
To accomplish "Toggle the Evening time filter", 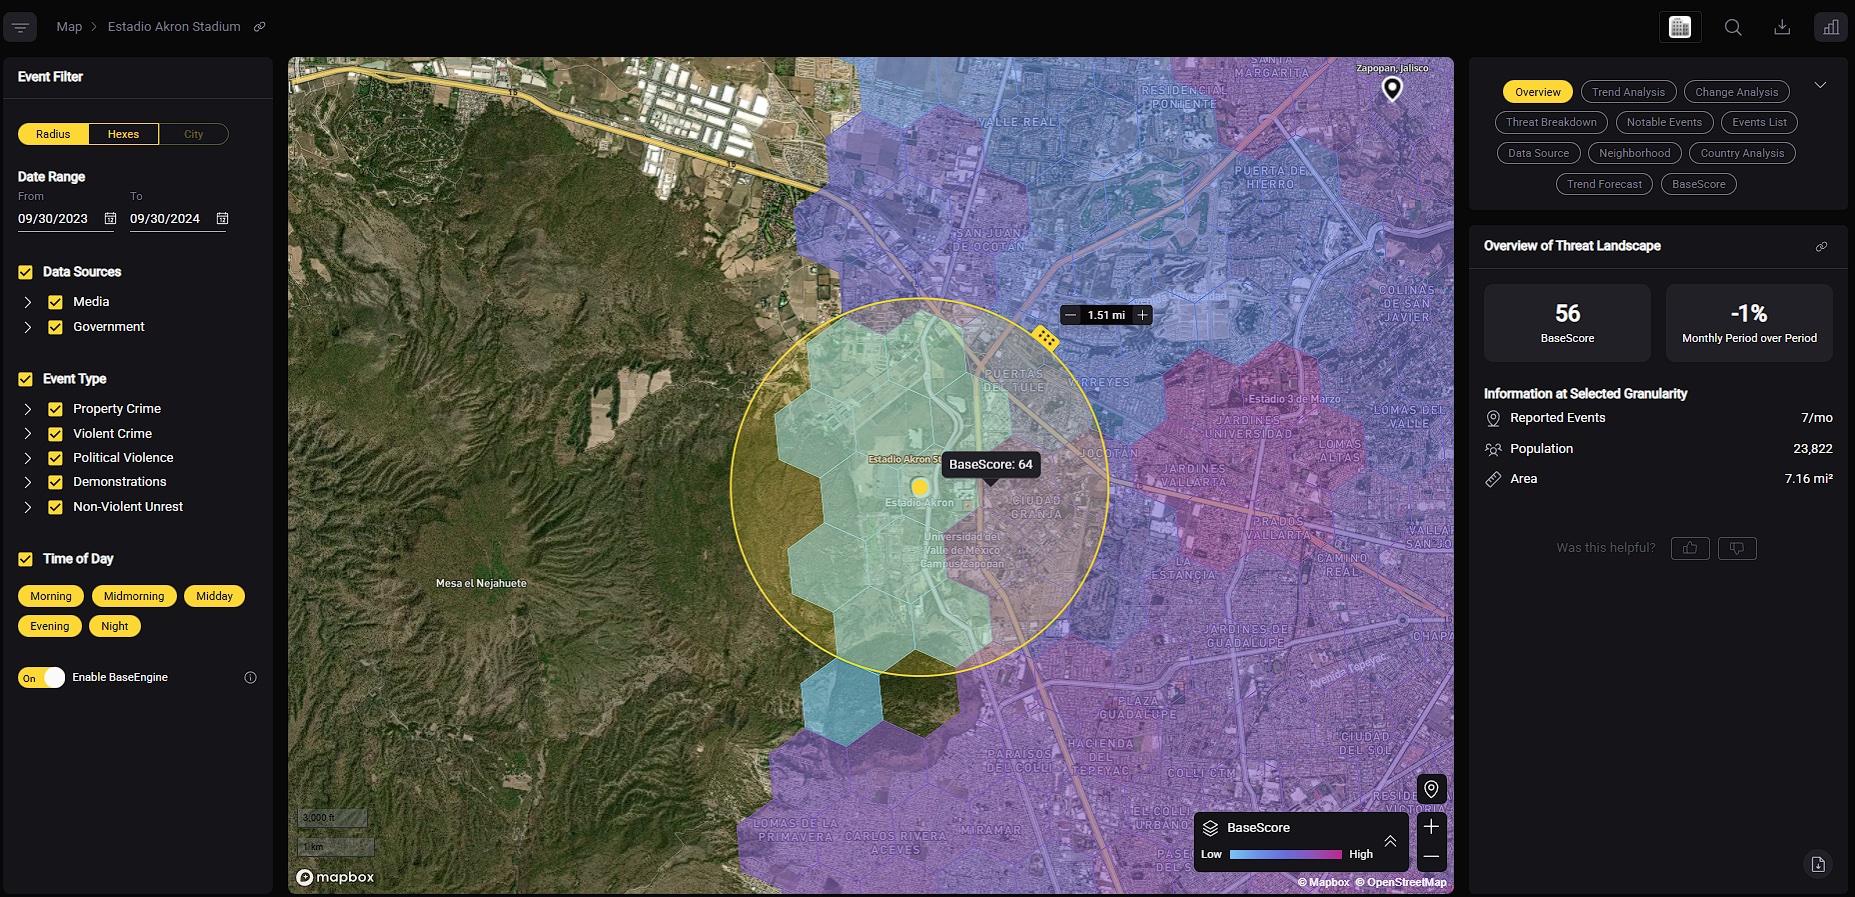I will click(x=50, y=626).
